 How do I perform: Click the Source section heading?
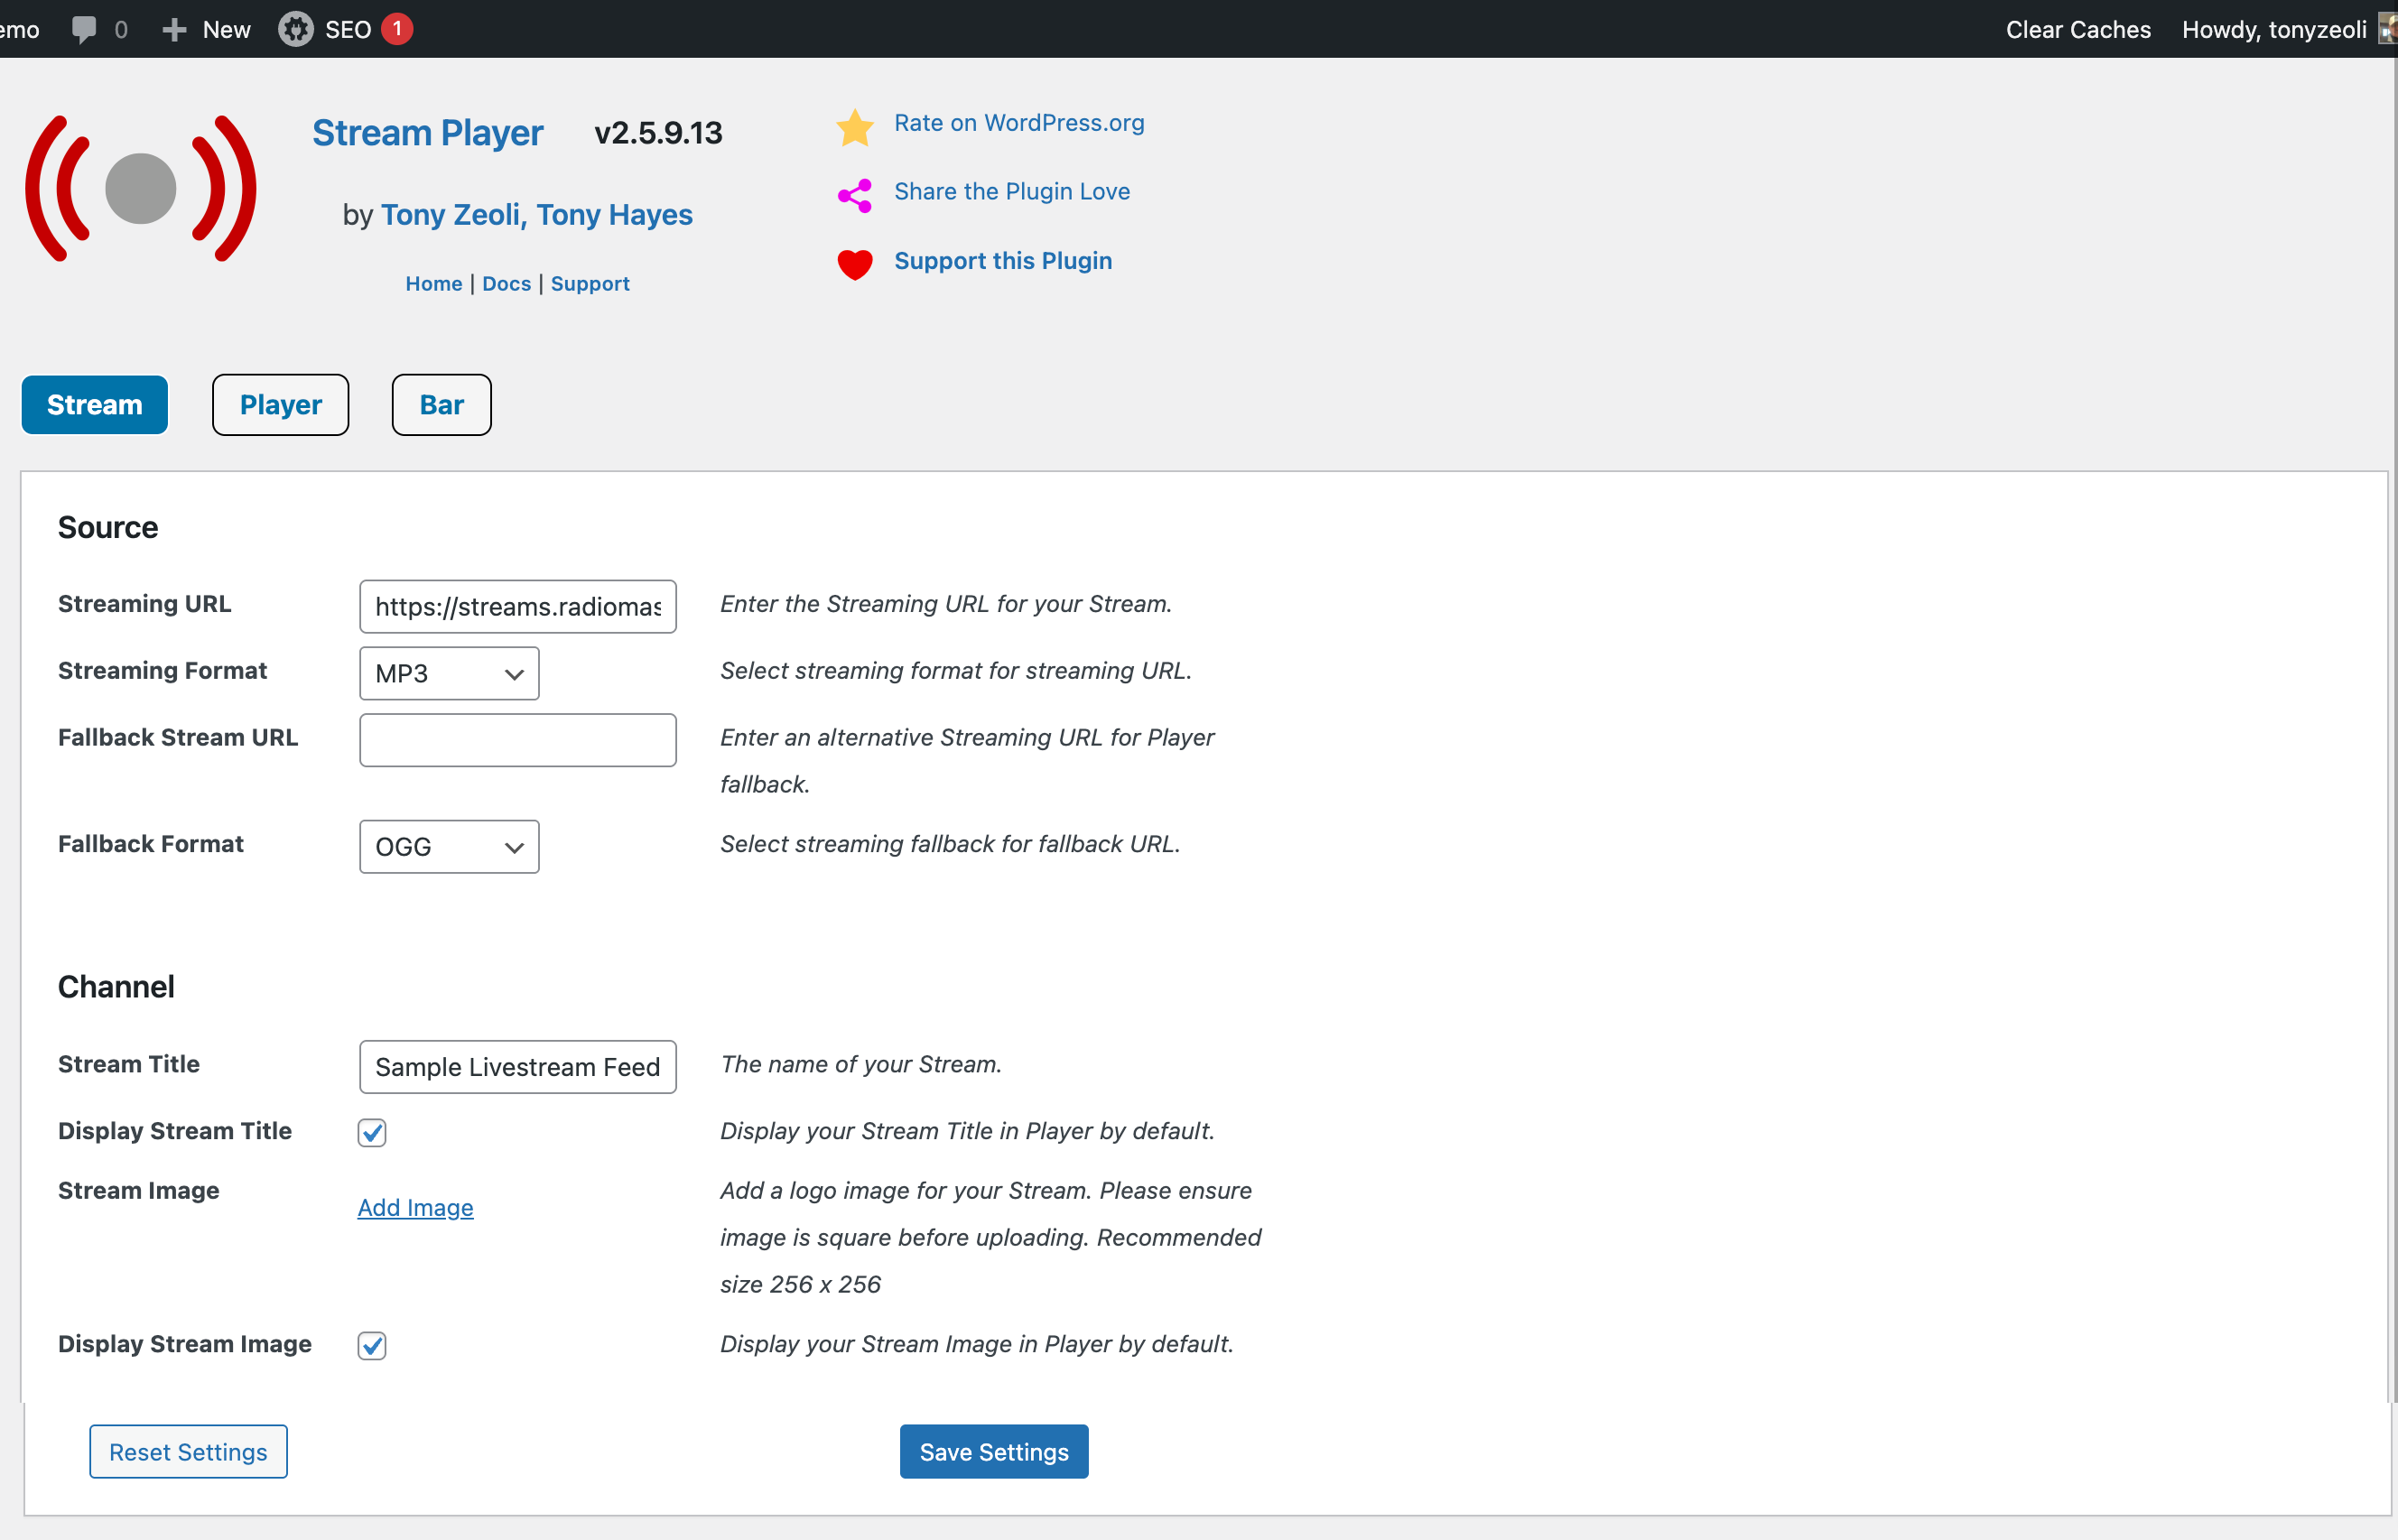coord(108,527)
